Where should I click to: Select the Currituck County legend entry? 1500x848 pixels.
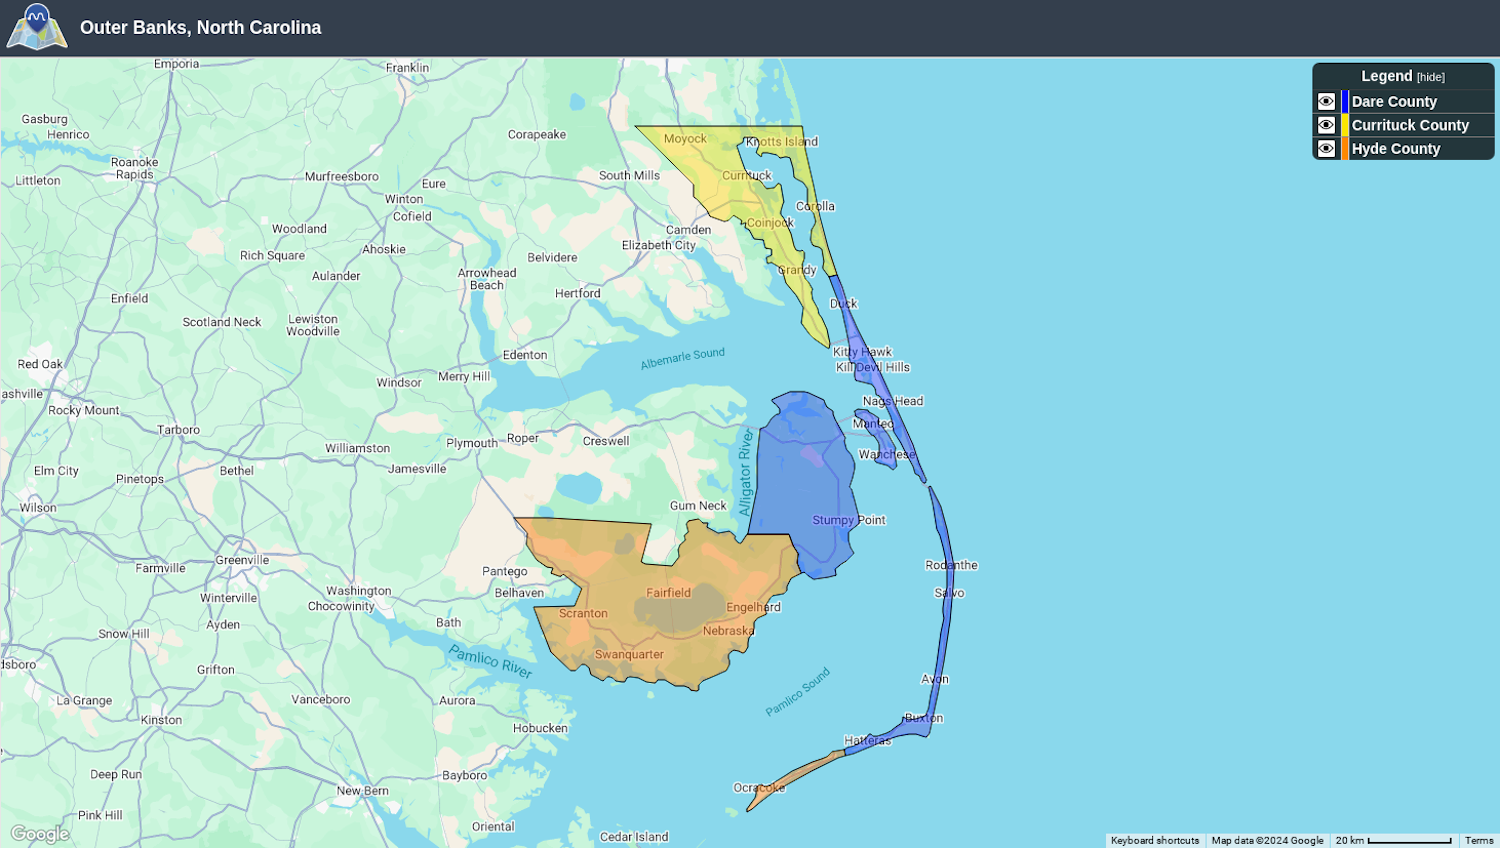1411,124
